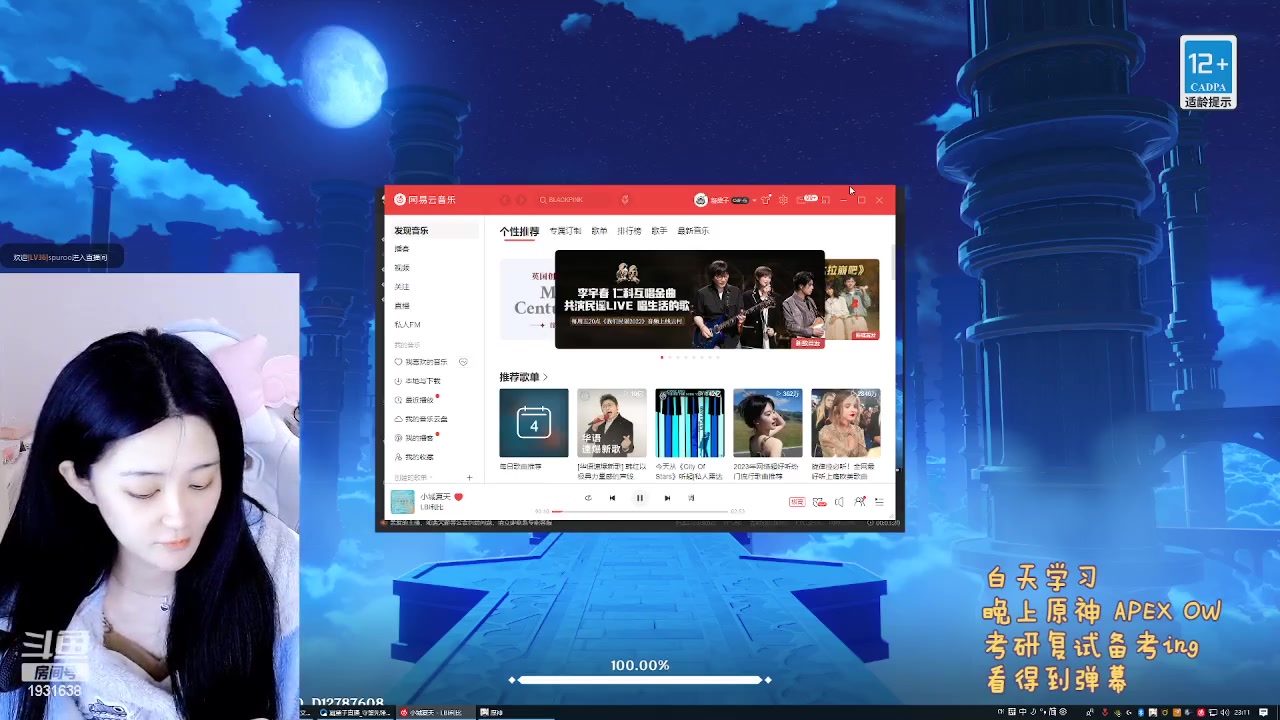The width and height of the screenshot is (1280, 720).
Task: Toggle the lyrics 词 button
Action: click(691, 498)
